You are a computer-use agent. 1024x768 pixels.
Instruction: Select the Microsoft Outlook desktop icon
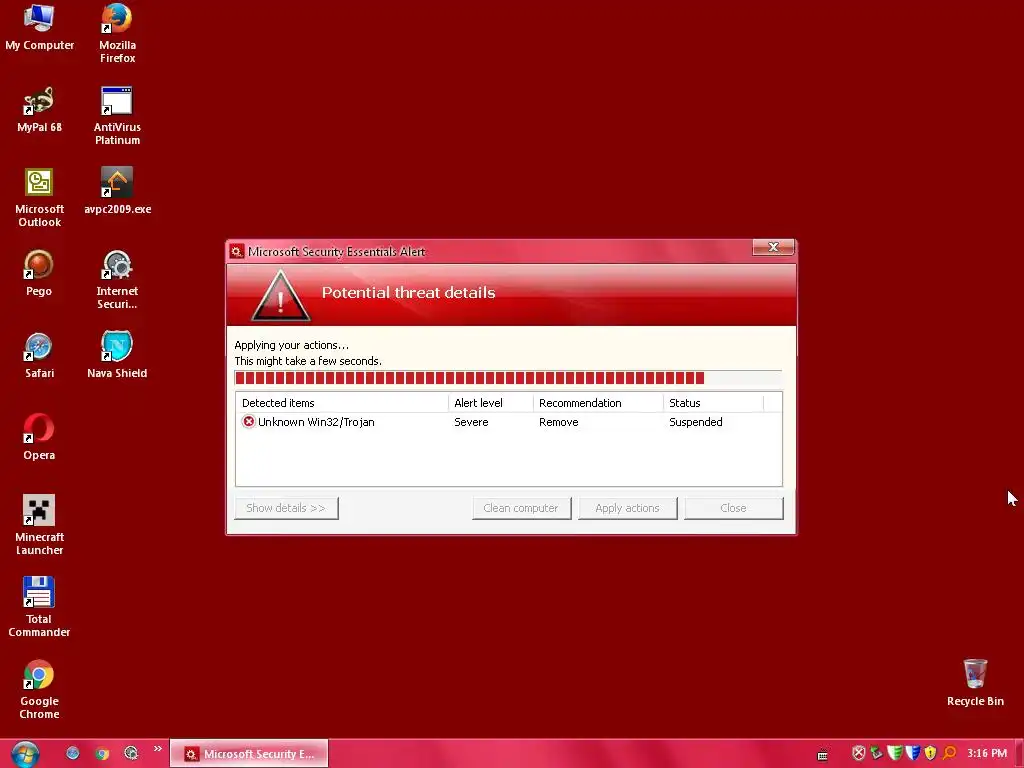(x=39, y=197)
